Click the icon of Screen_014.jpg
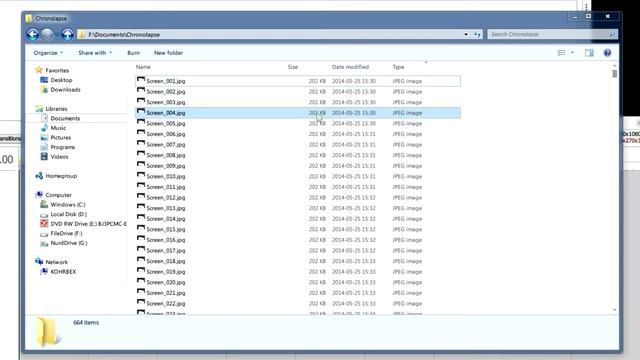640x360 pixels. (x=141, y=218)
